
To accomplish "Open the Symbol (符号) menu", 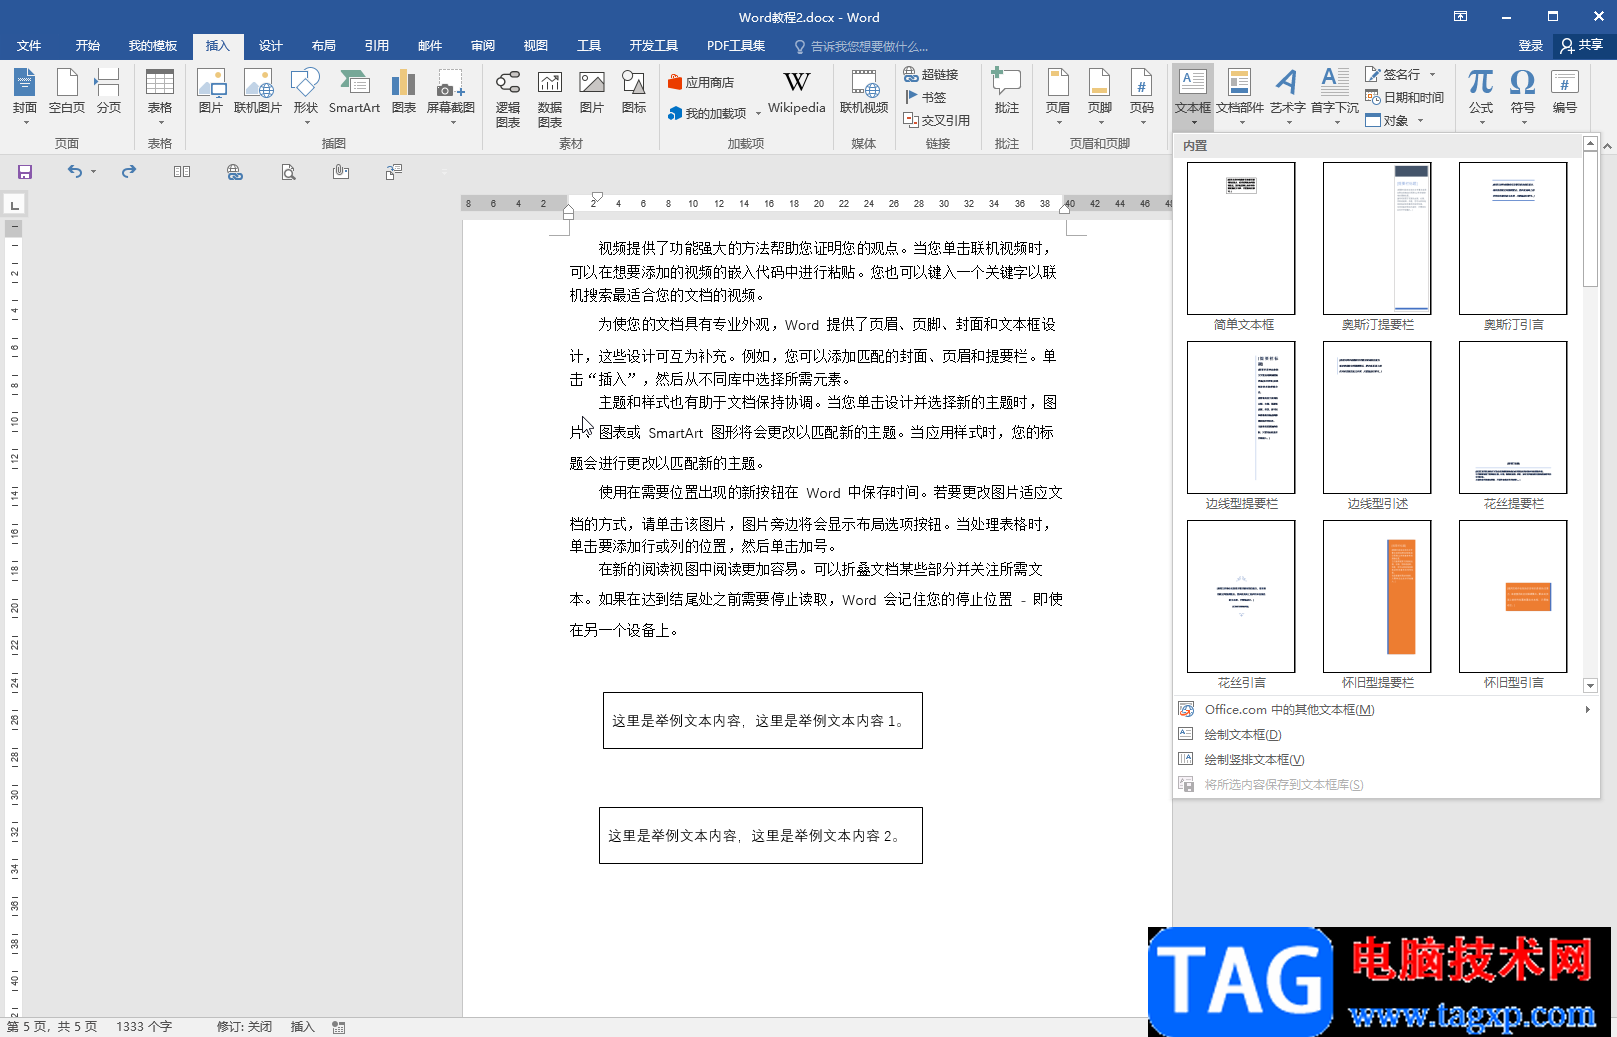I will tap(1523, 95).
